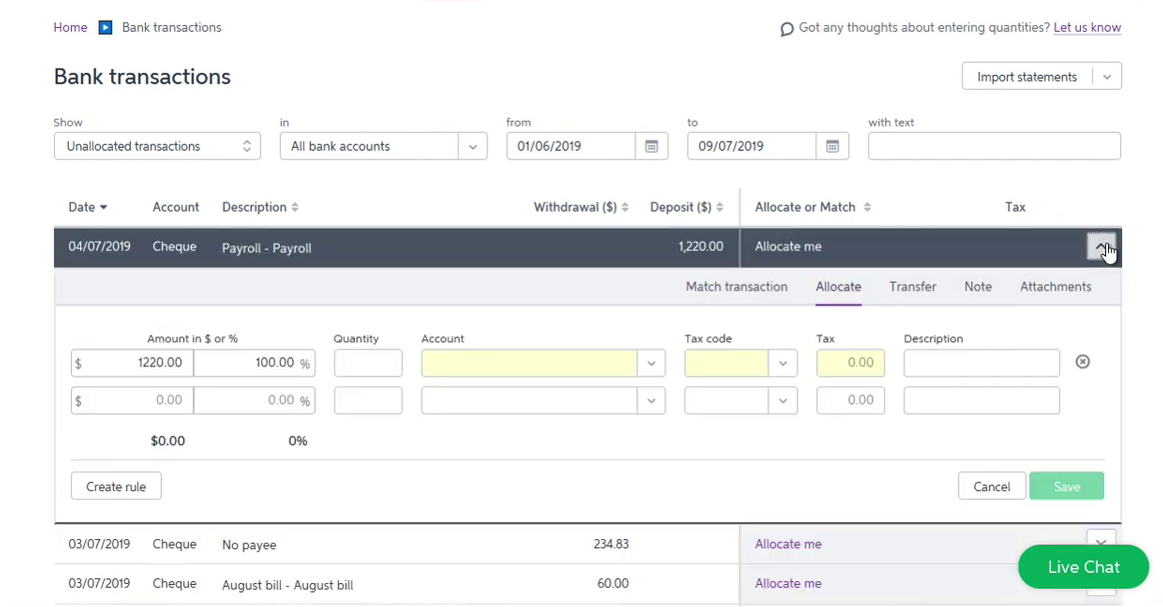Viewport: 1163px width, 607px height.
Task: Click the 'Let us know' feedback link
Action: [x=1087, y=27]
